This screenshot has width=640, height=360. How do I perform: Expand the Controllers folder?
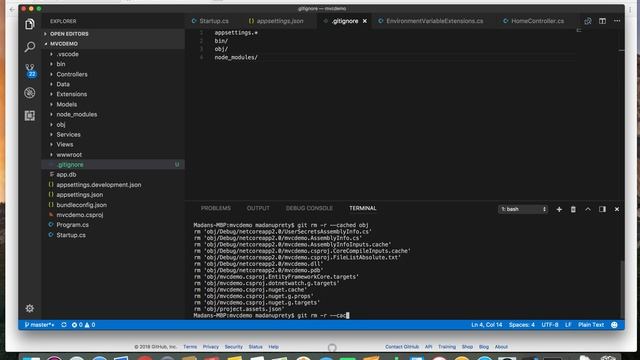pos(72,74)
